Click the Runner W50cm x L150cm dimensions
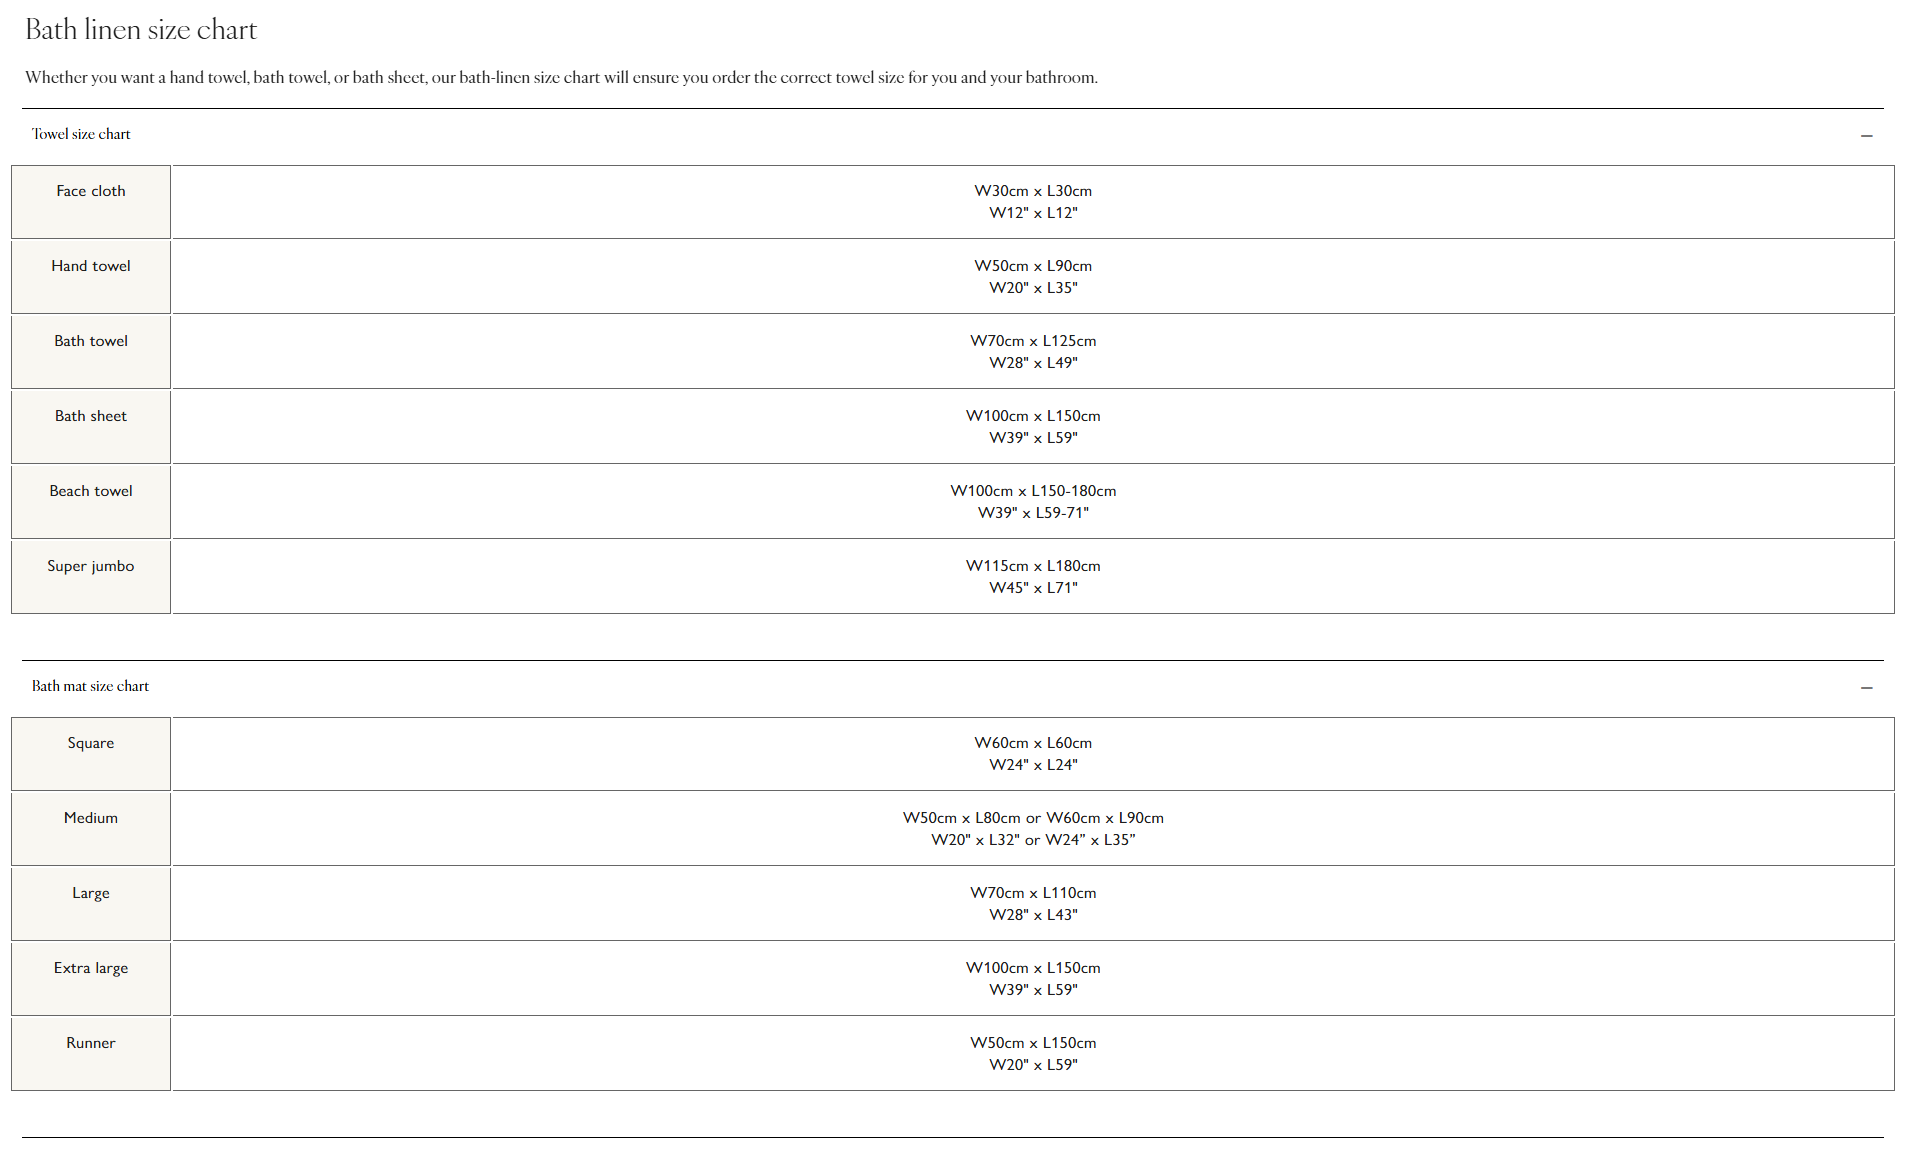The width and height of the screenshot is (1905, 1163). (1033, 1043)
